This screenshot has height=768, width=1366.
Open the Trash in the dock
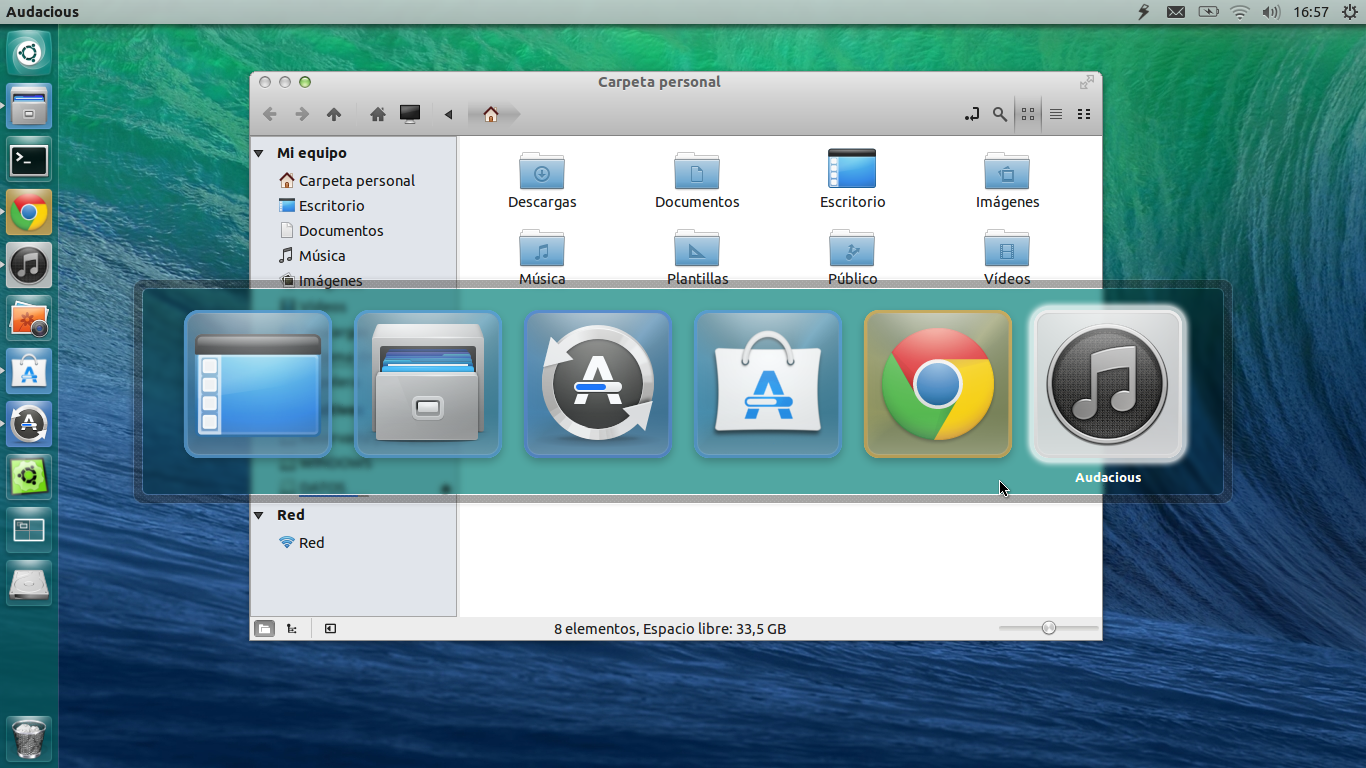click(x=29, y=739)
